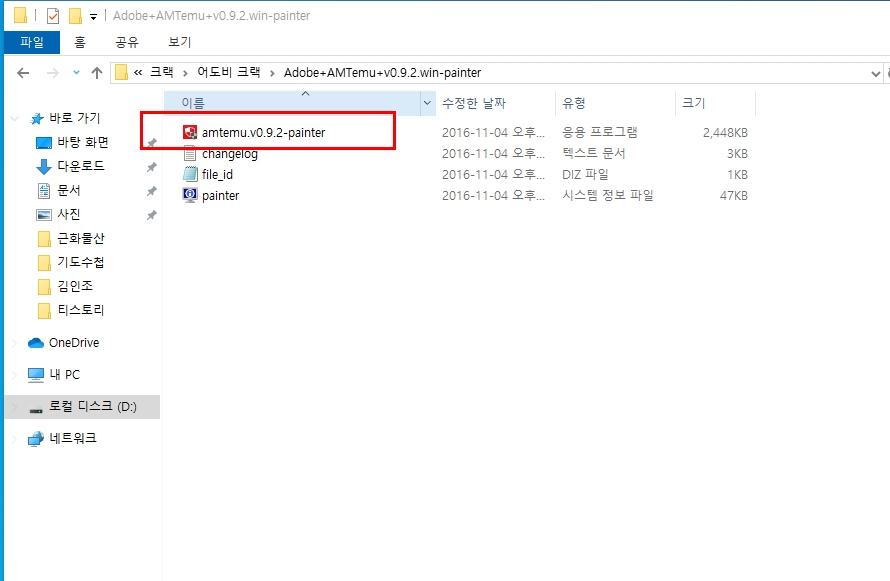
Task: Expand the 로컬 디스크 (D:) tree node
Action: [15, 407]
